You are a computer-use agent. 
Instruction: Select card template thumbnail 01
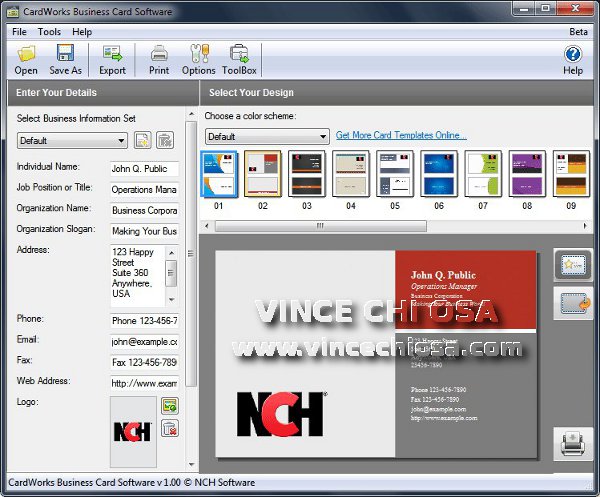218,174
